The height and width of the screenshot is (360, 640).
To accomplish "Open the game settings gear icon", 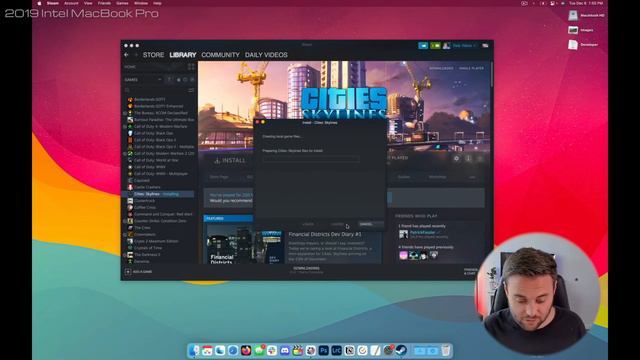I will click(456, 158).
